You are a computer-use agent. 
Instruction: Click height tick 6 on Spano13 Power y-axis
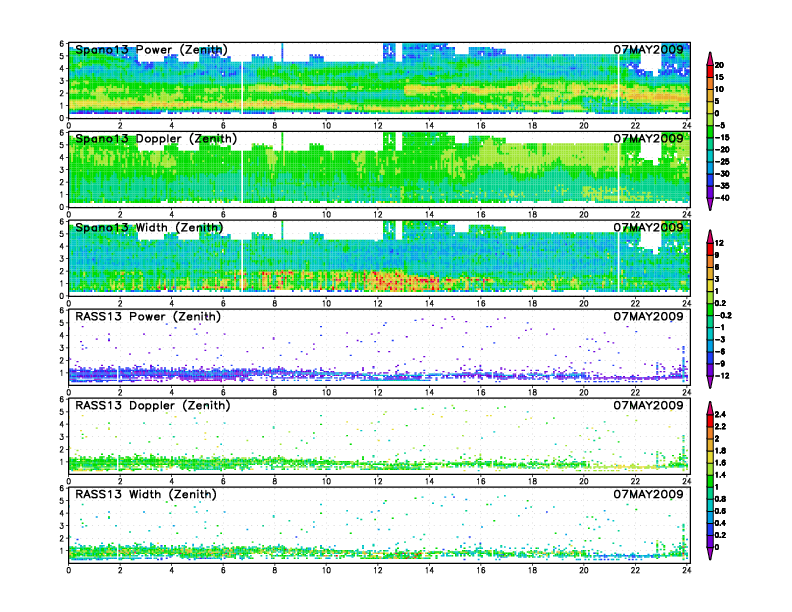click(x=62, y=44)
